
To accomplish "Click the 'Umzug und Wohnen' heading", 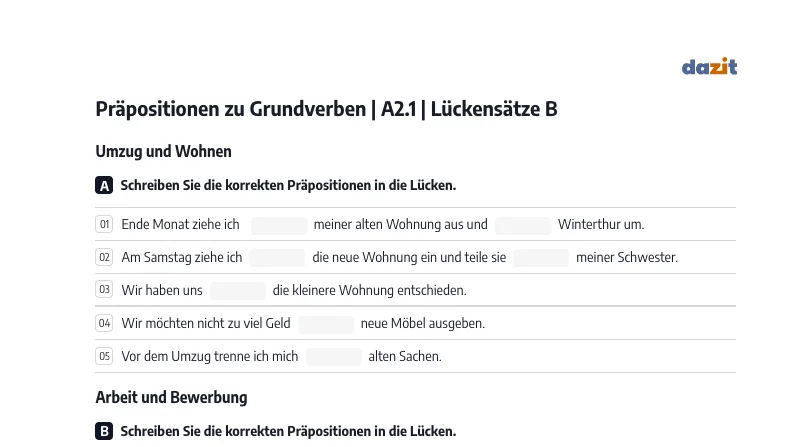I will pyautogui.click(x=164, y=151).
